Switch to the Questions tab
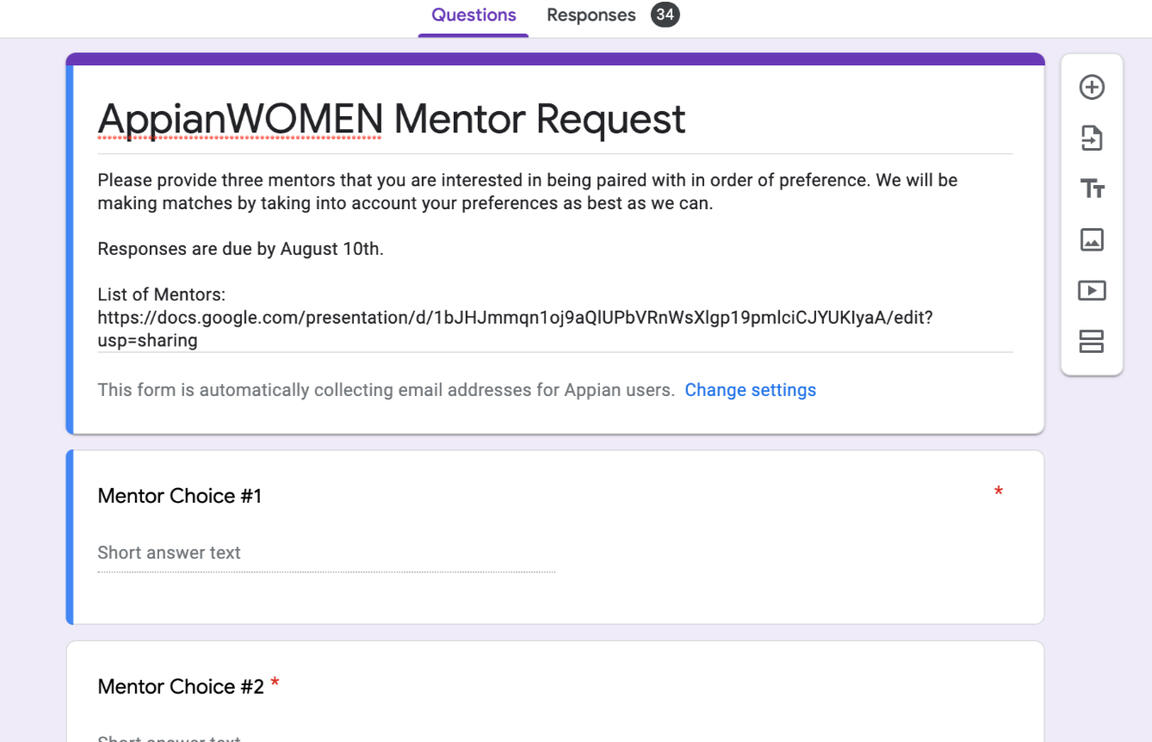Screen dimensions: 1152x742 473,15
